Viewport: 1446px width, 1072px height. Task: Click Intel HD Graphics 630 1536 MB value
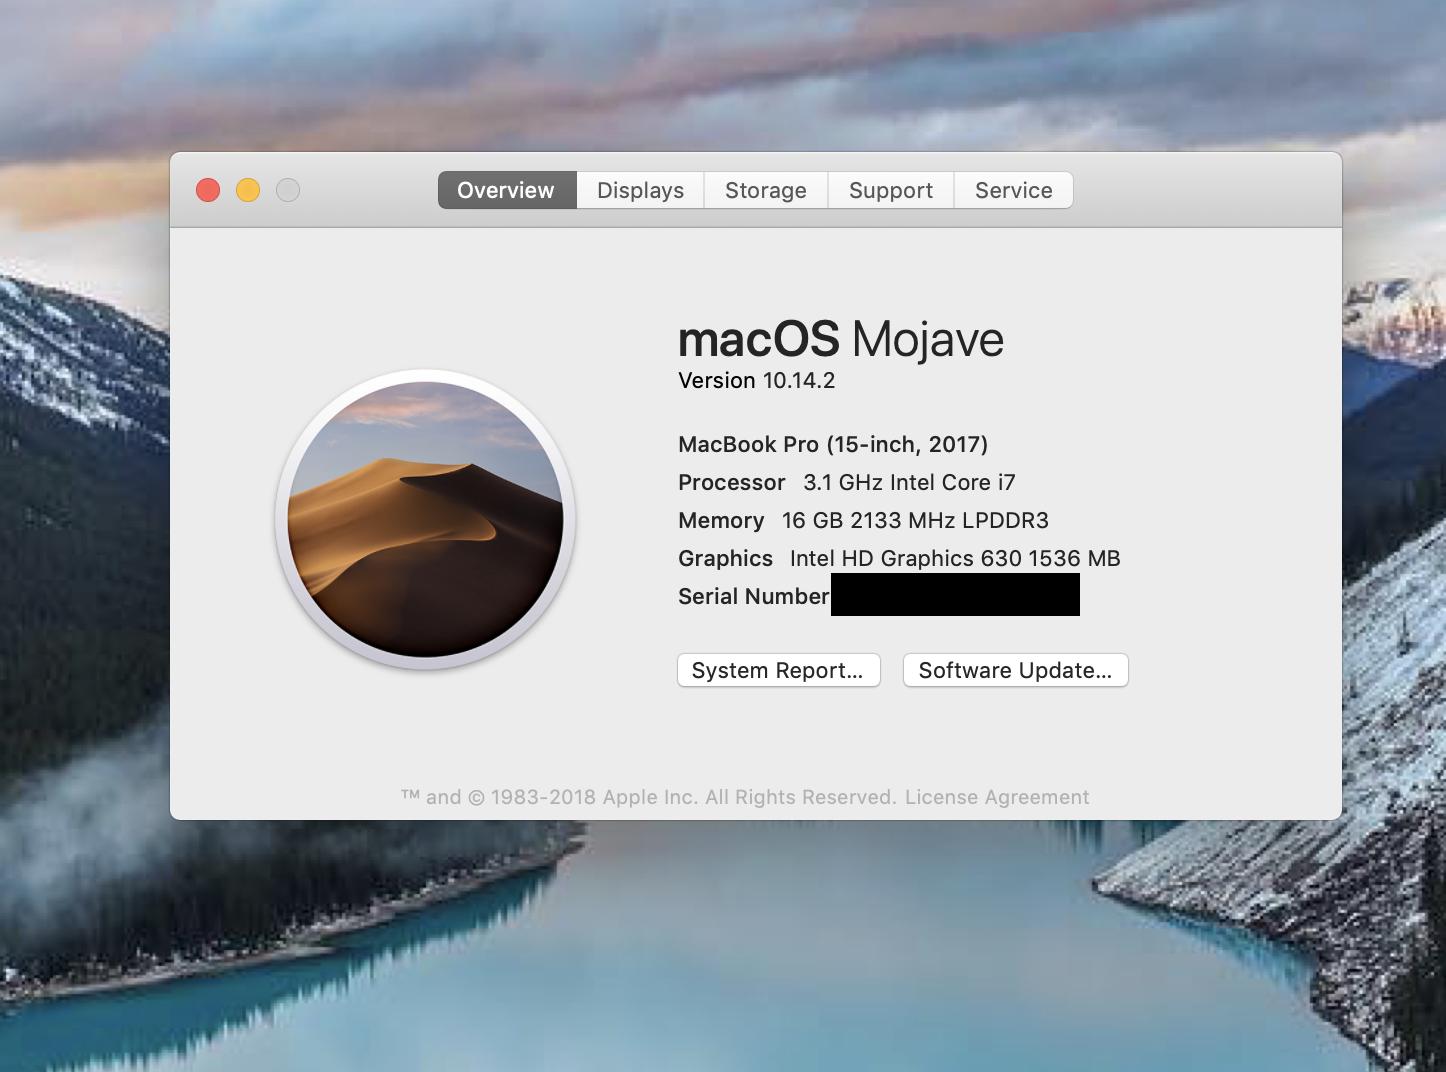[x=955, y=558]
